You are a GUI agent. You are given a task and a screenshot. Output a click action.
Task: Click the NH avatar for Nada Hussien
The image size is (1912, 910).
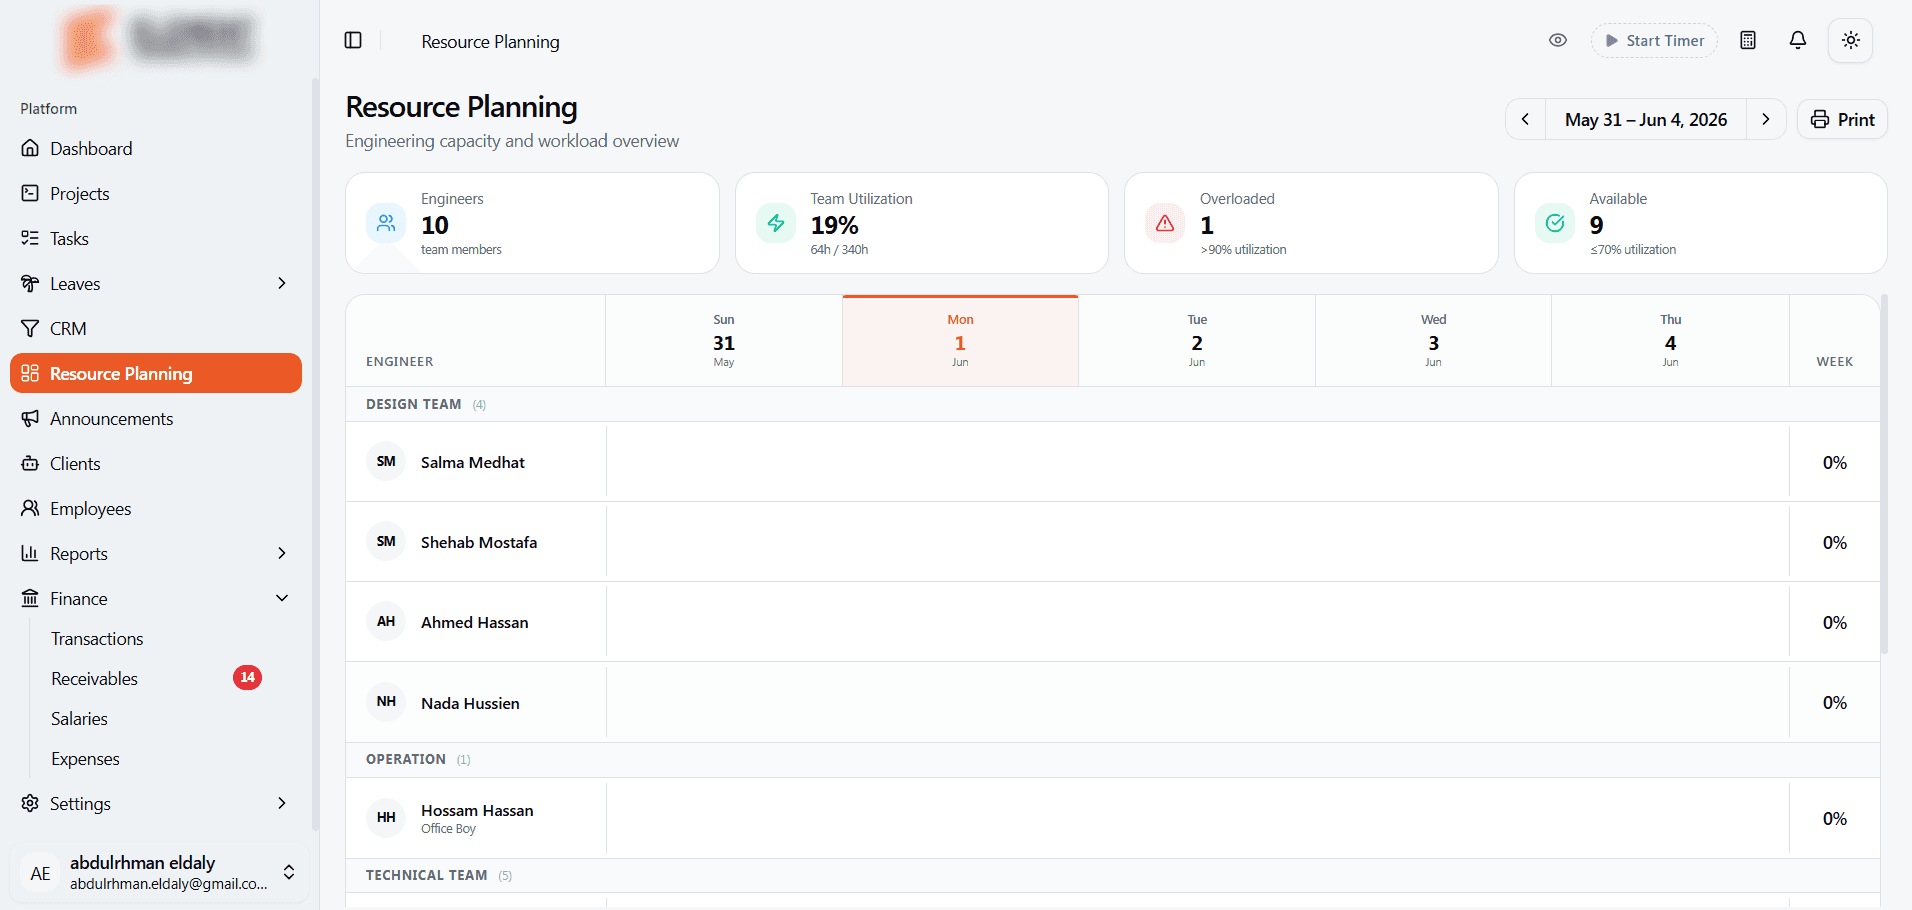tap(386, 702)
